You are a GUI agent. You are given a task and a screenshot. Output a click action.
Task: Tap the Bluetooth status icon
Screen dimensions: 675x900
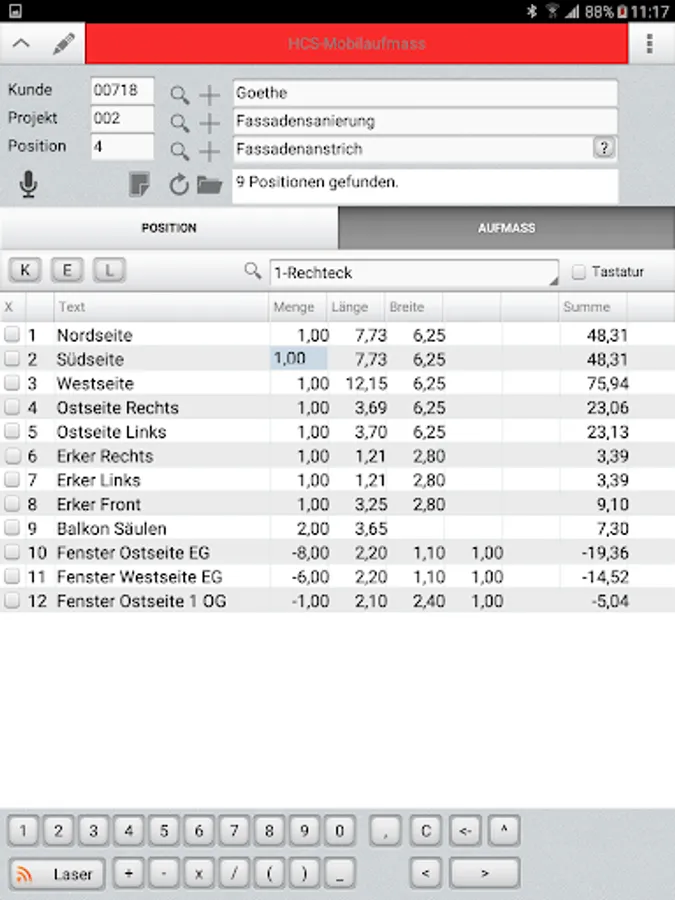tap(532, 11)
